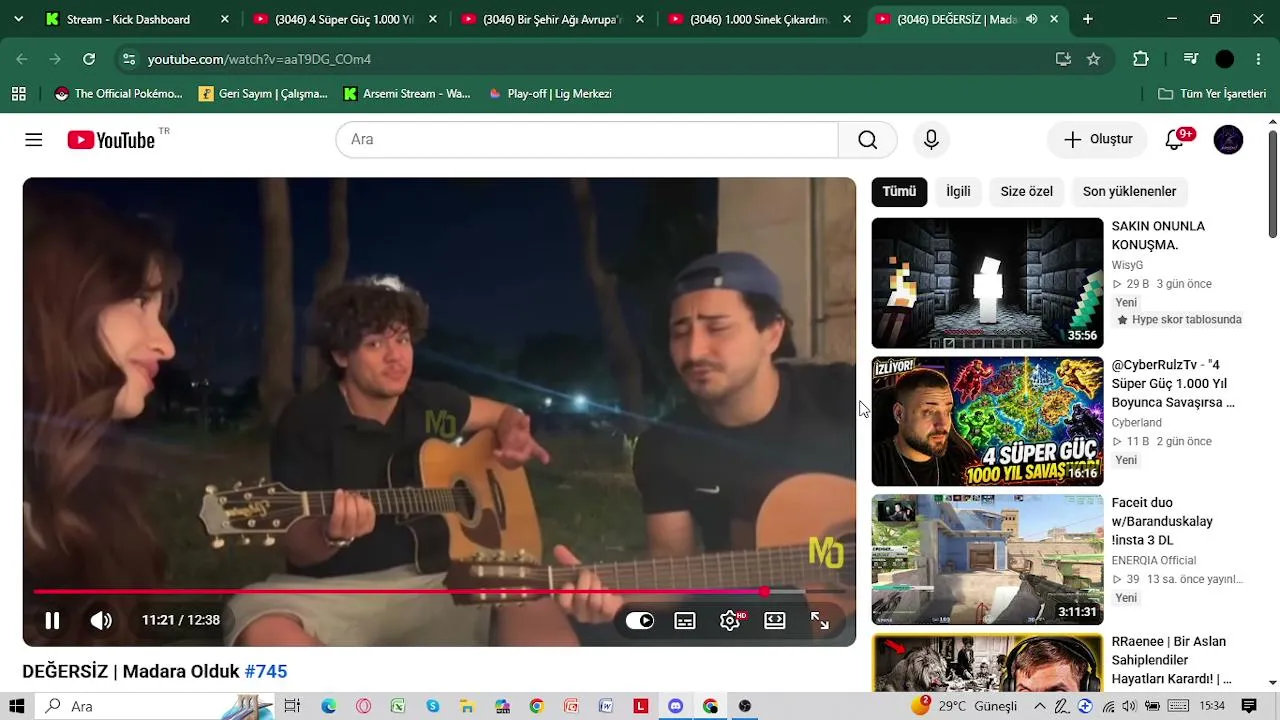Open the Play-off | Lig Merkezi bookmark
1280x720 pixels.
[x=549, y=94]
